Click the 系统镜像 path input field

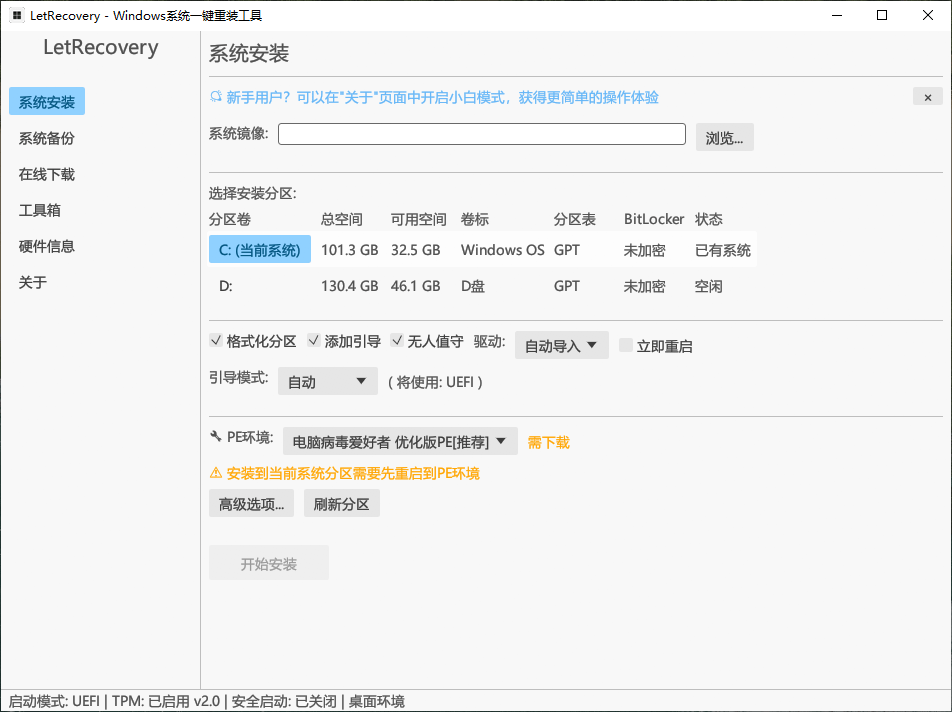481,134
